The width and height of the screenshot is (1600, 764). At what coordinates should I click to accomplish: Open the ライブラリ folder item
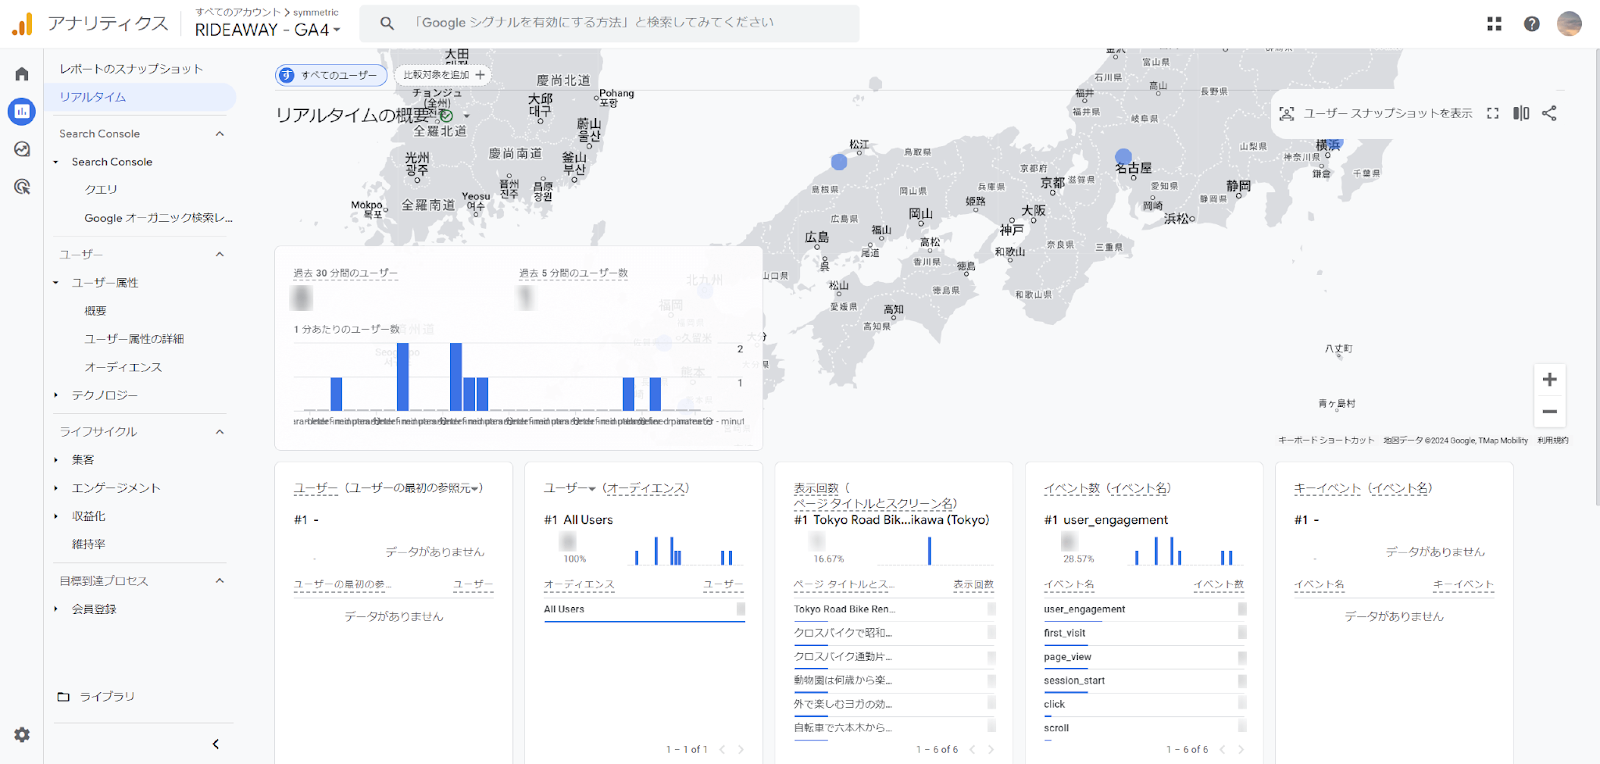pos(96,697)
